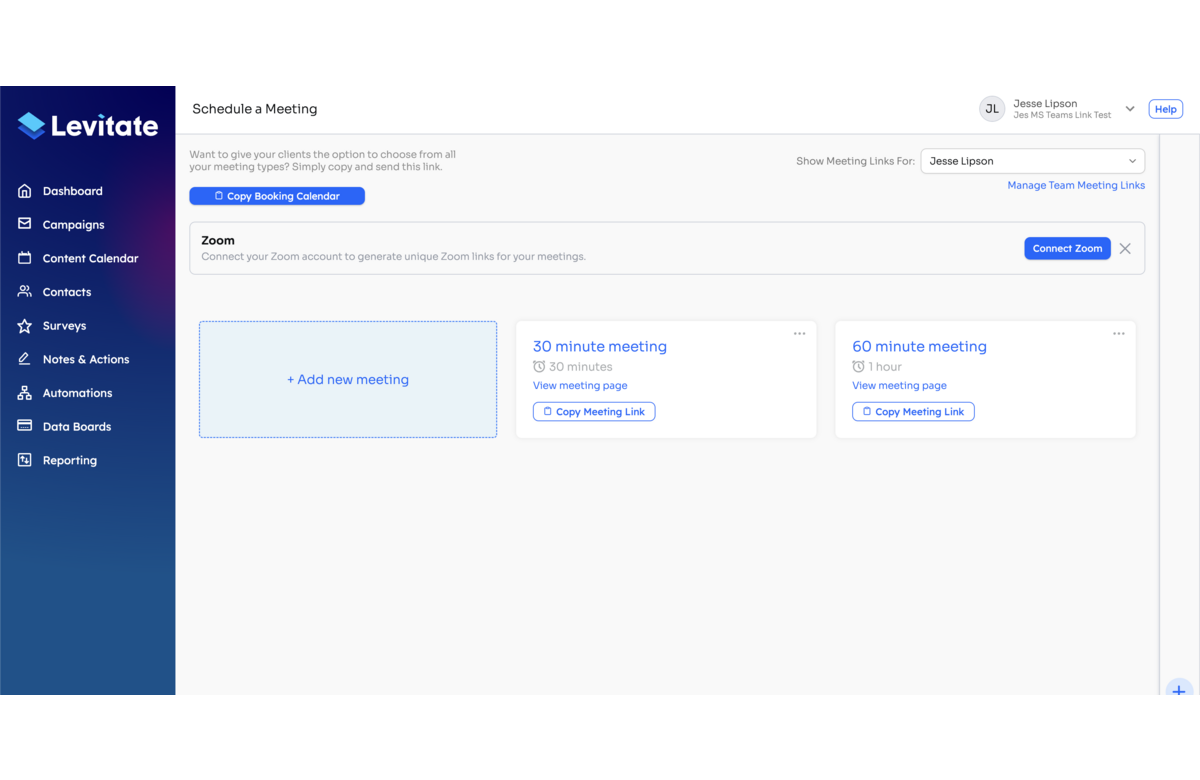Open the 60 minute meeting title
Screen dimensions: 1200x780
(919, 346)
